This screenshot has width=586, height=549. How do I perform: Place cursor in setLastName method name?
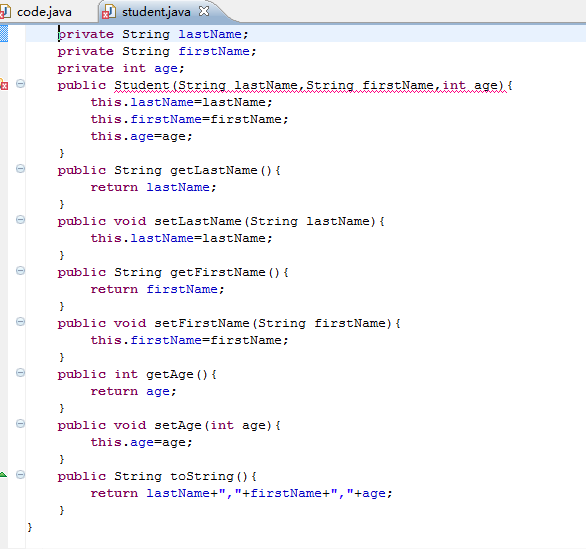[x=198, y=221]
